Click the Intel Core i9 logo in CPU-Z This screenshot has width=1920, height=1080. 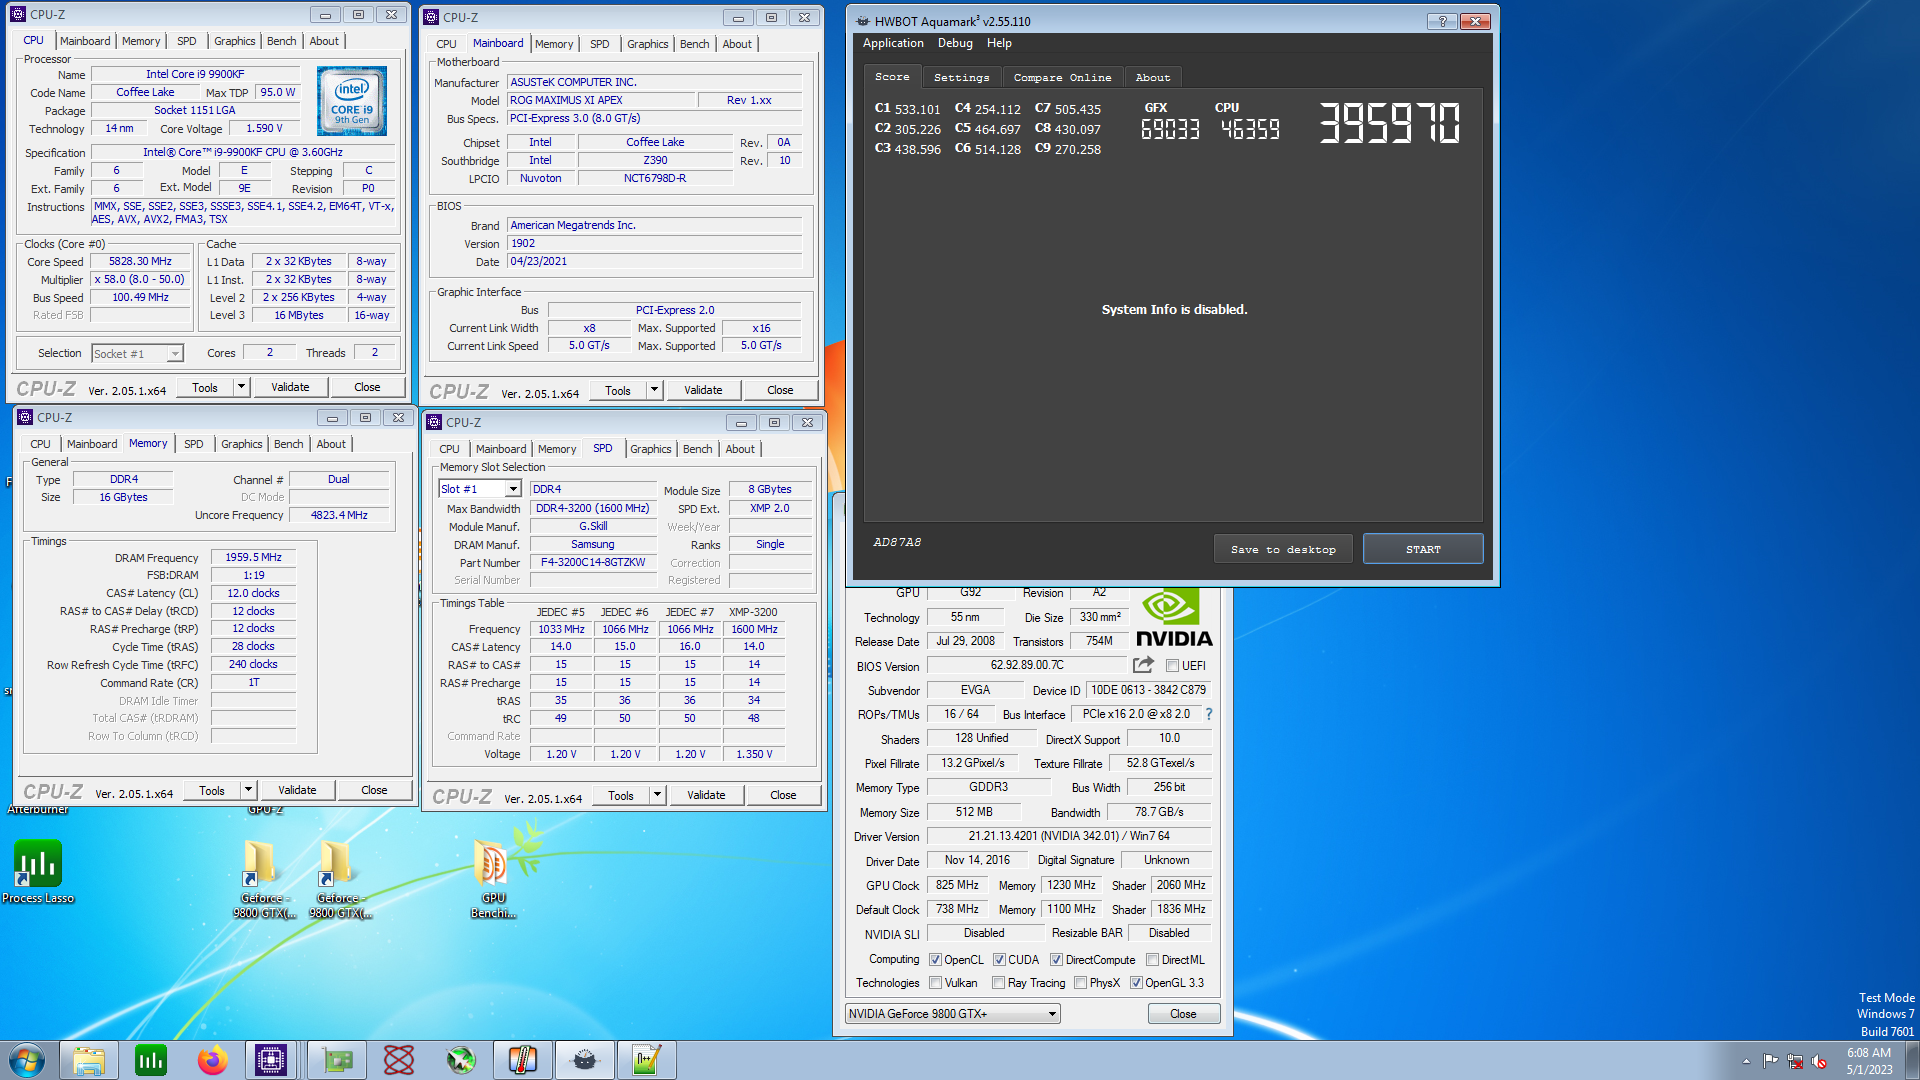tap(352, 101)
